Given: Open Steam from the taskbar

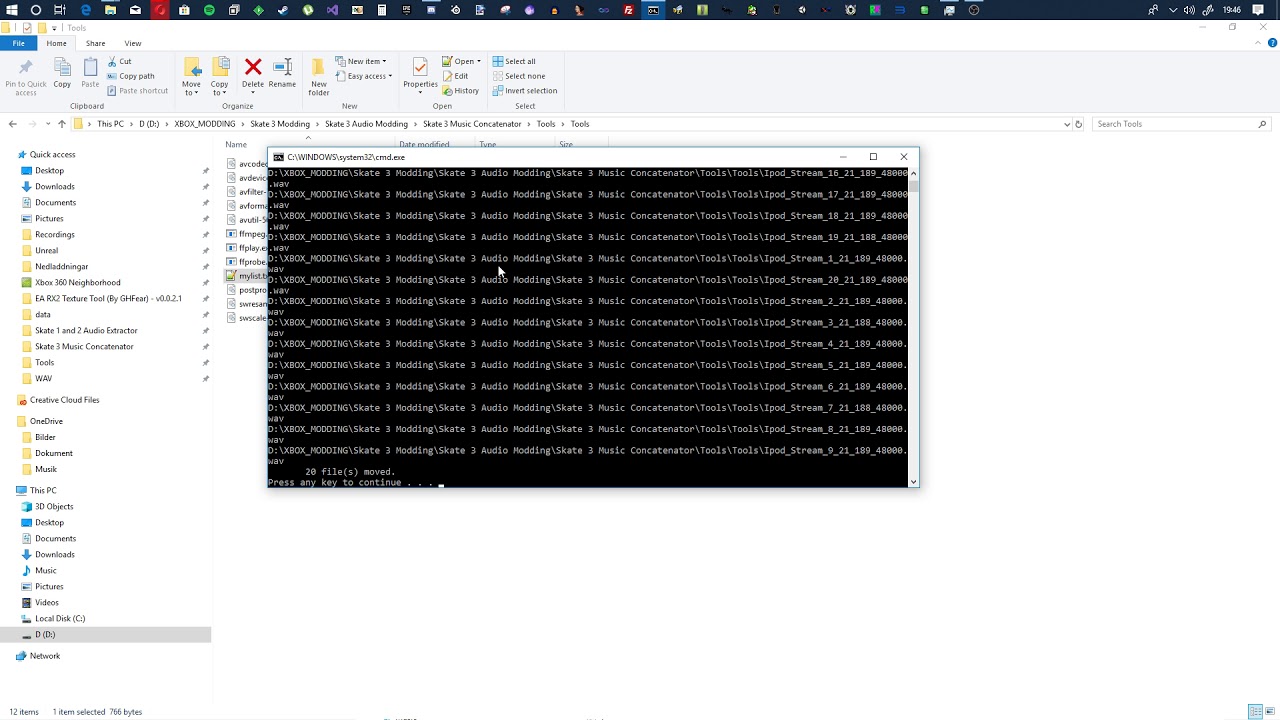Looking at the screenshot, I should (x=283, y=10).
